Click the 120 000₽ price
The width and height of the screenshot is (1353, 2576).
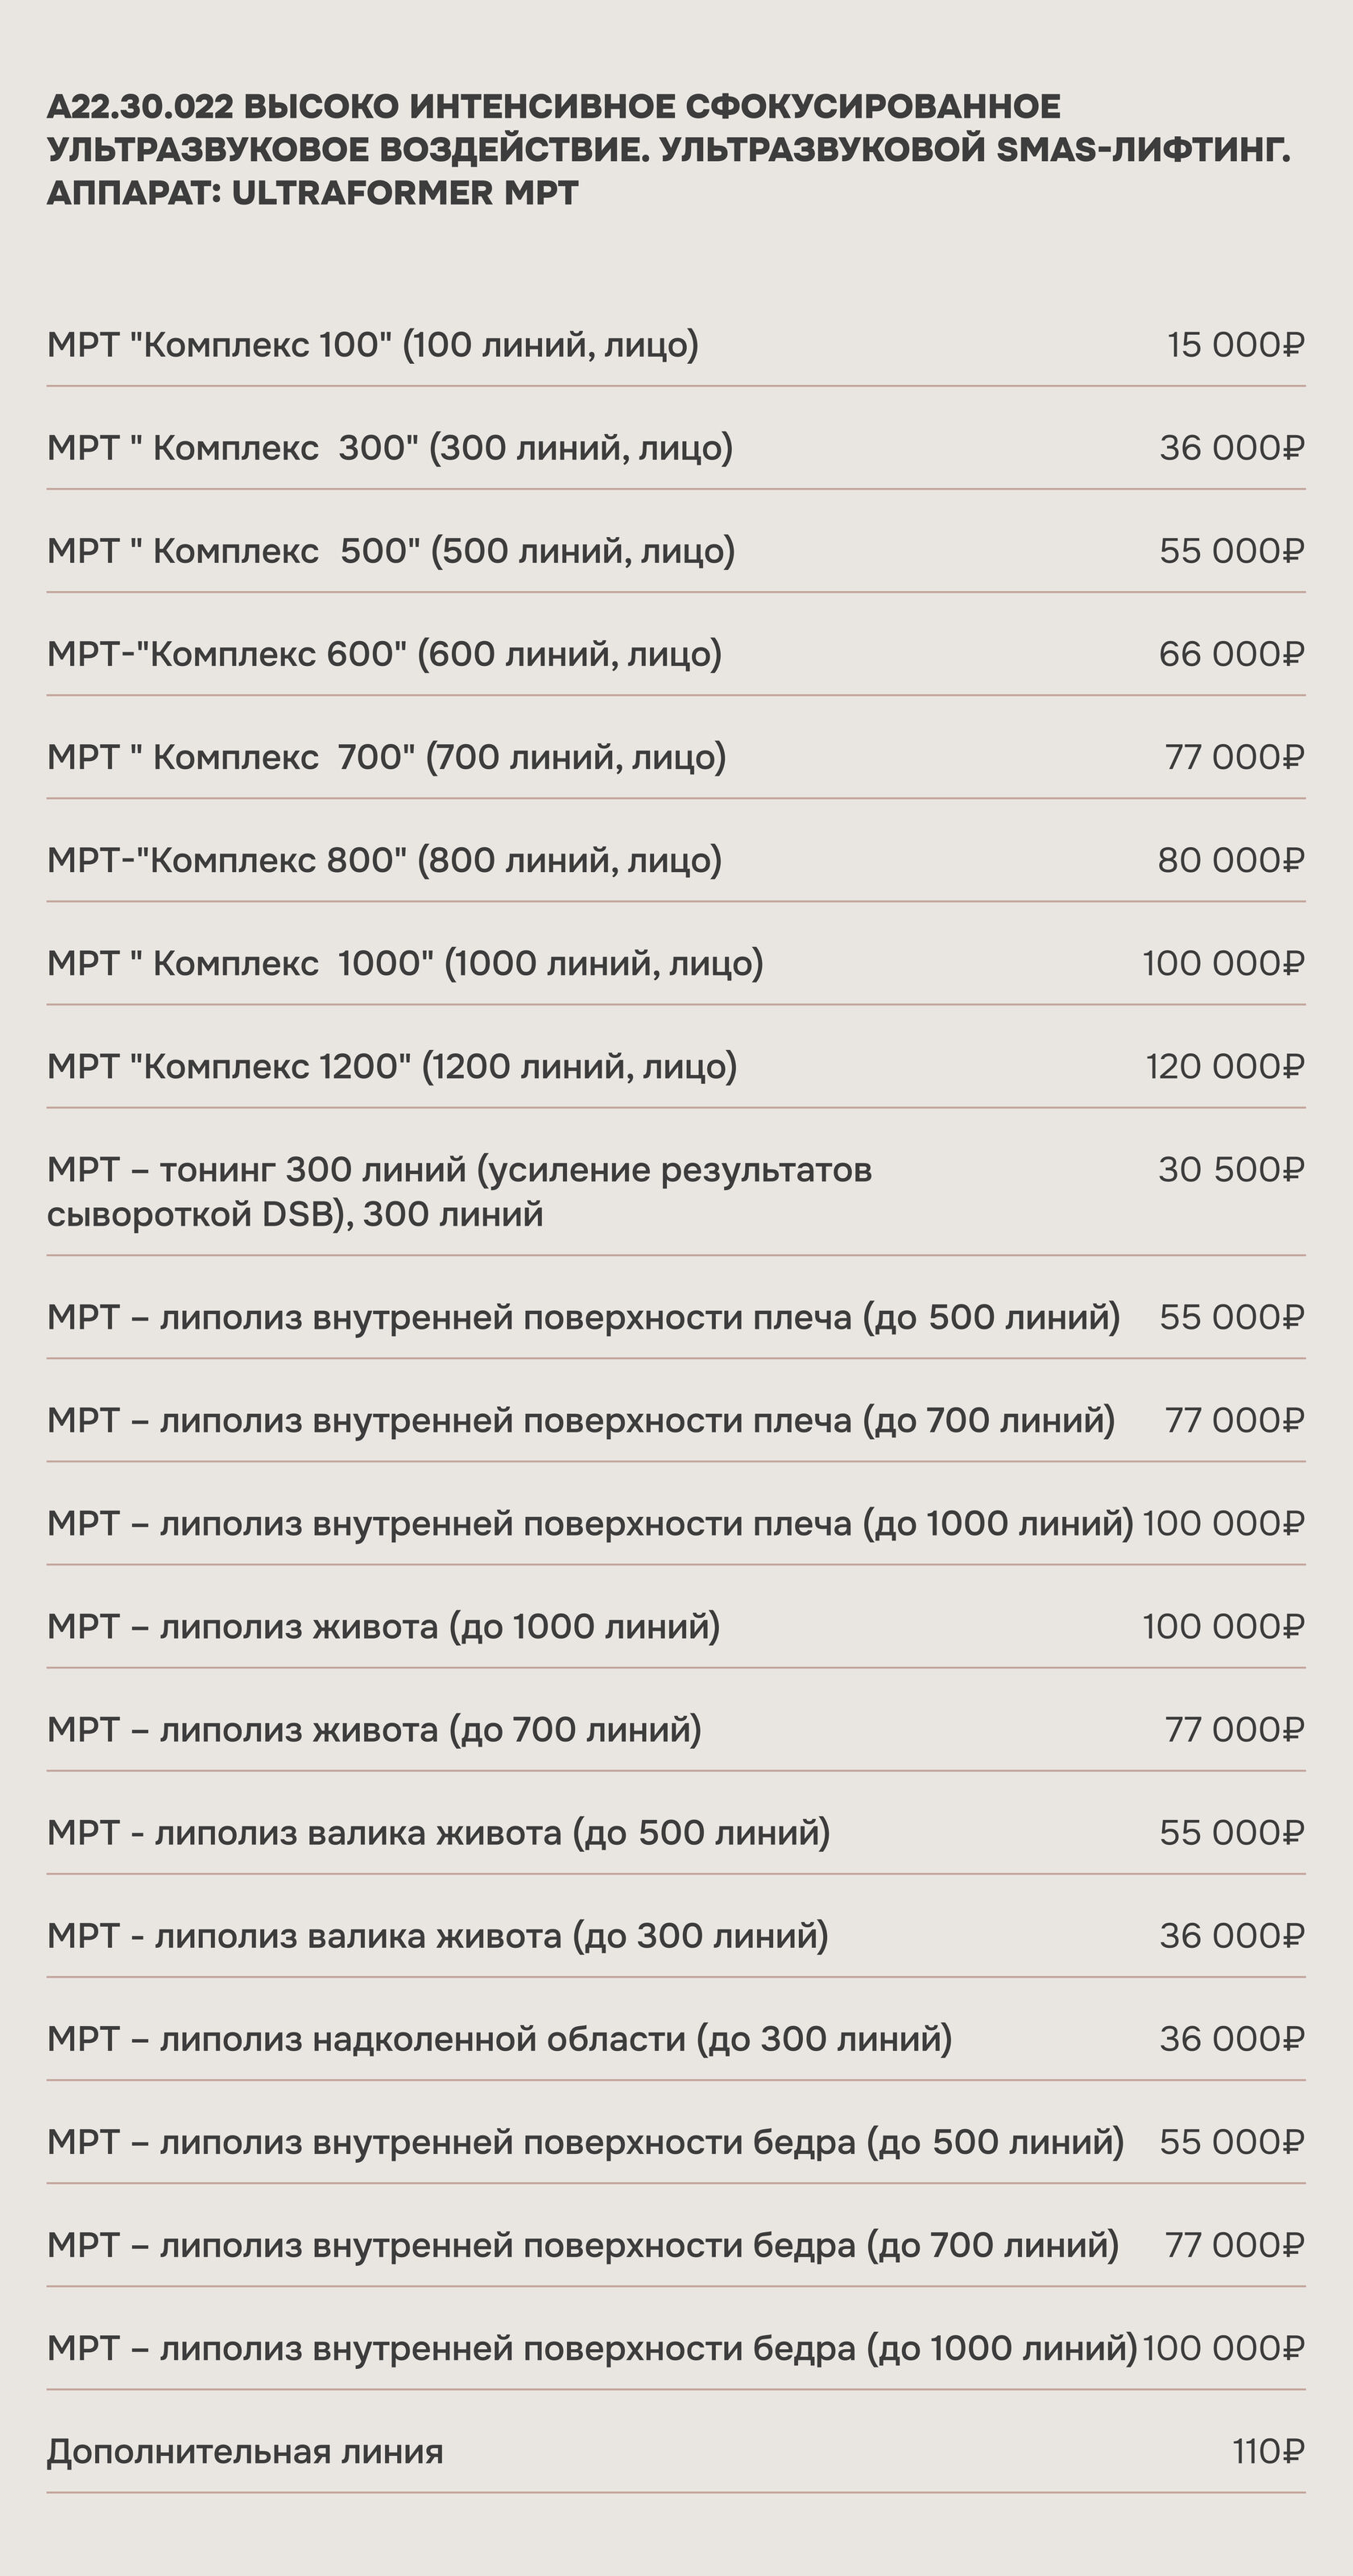point(1224,1066)
